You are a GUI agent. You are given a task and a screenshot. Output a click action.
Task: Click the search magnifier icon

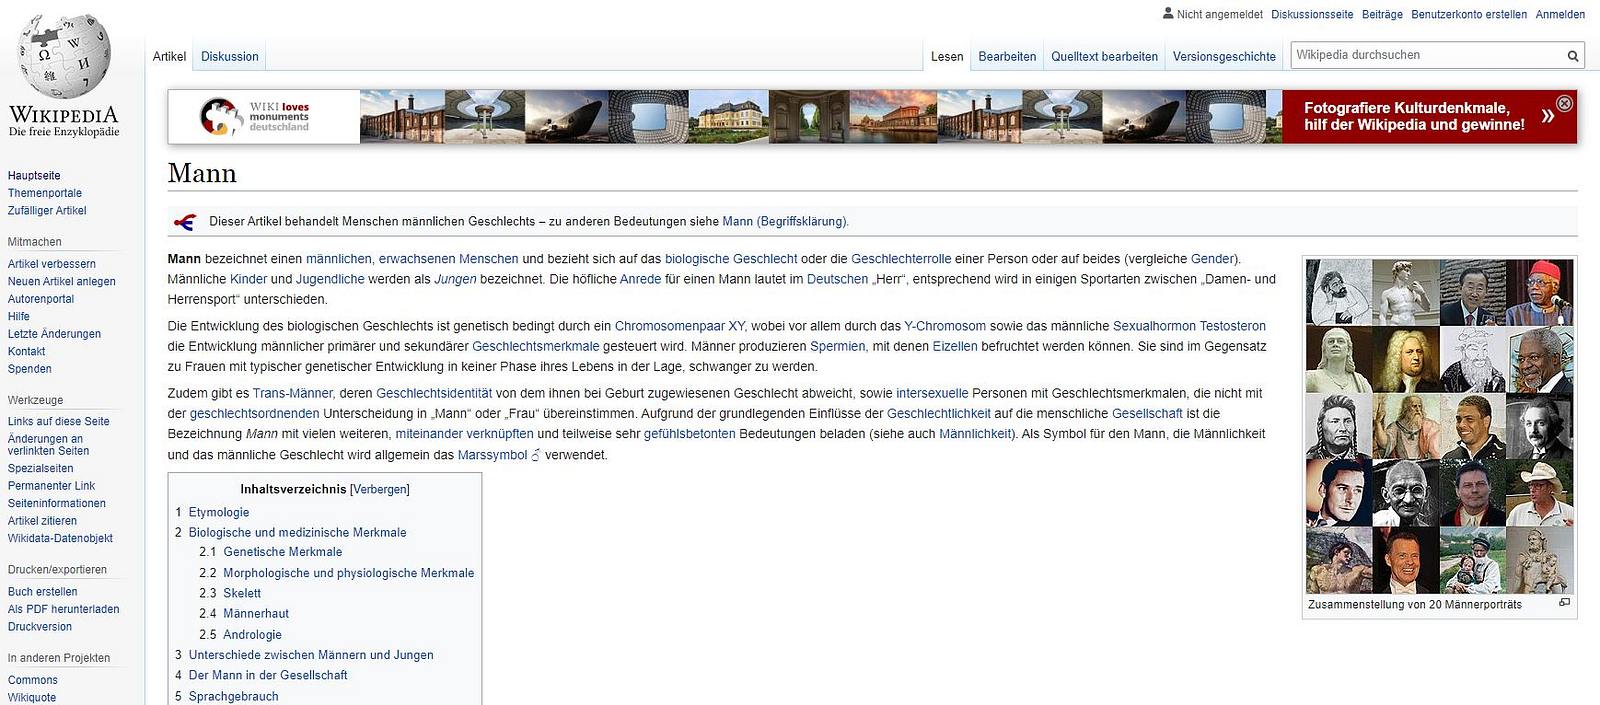[1572, 56]
